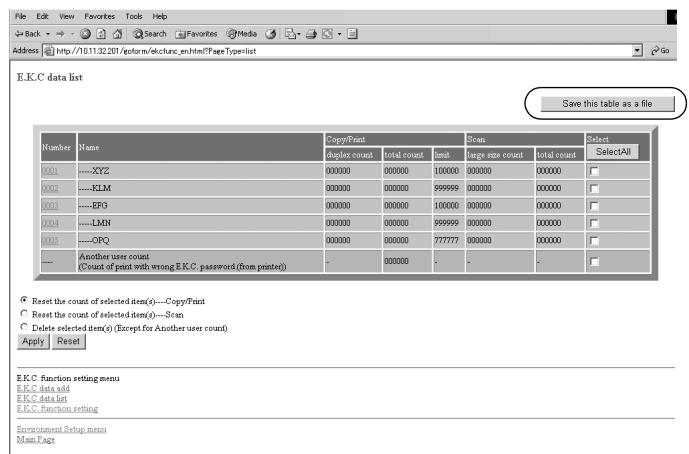Expand the Mail button dropdown arrow

(299, 34)
